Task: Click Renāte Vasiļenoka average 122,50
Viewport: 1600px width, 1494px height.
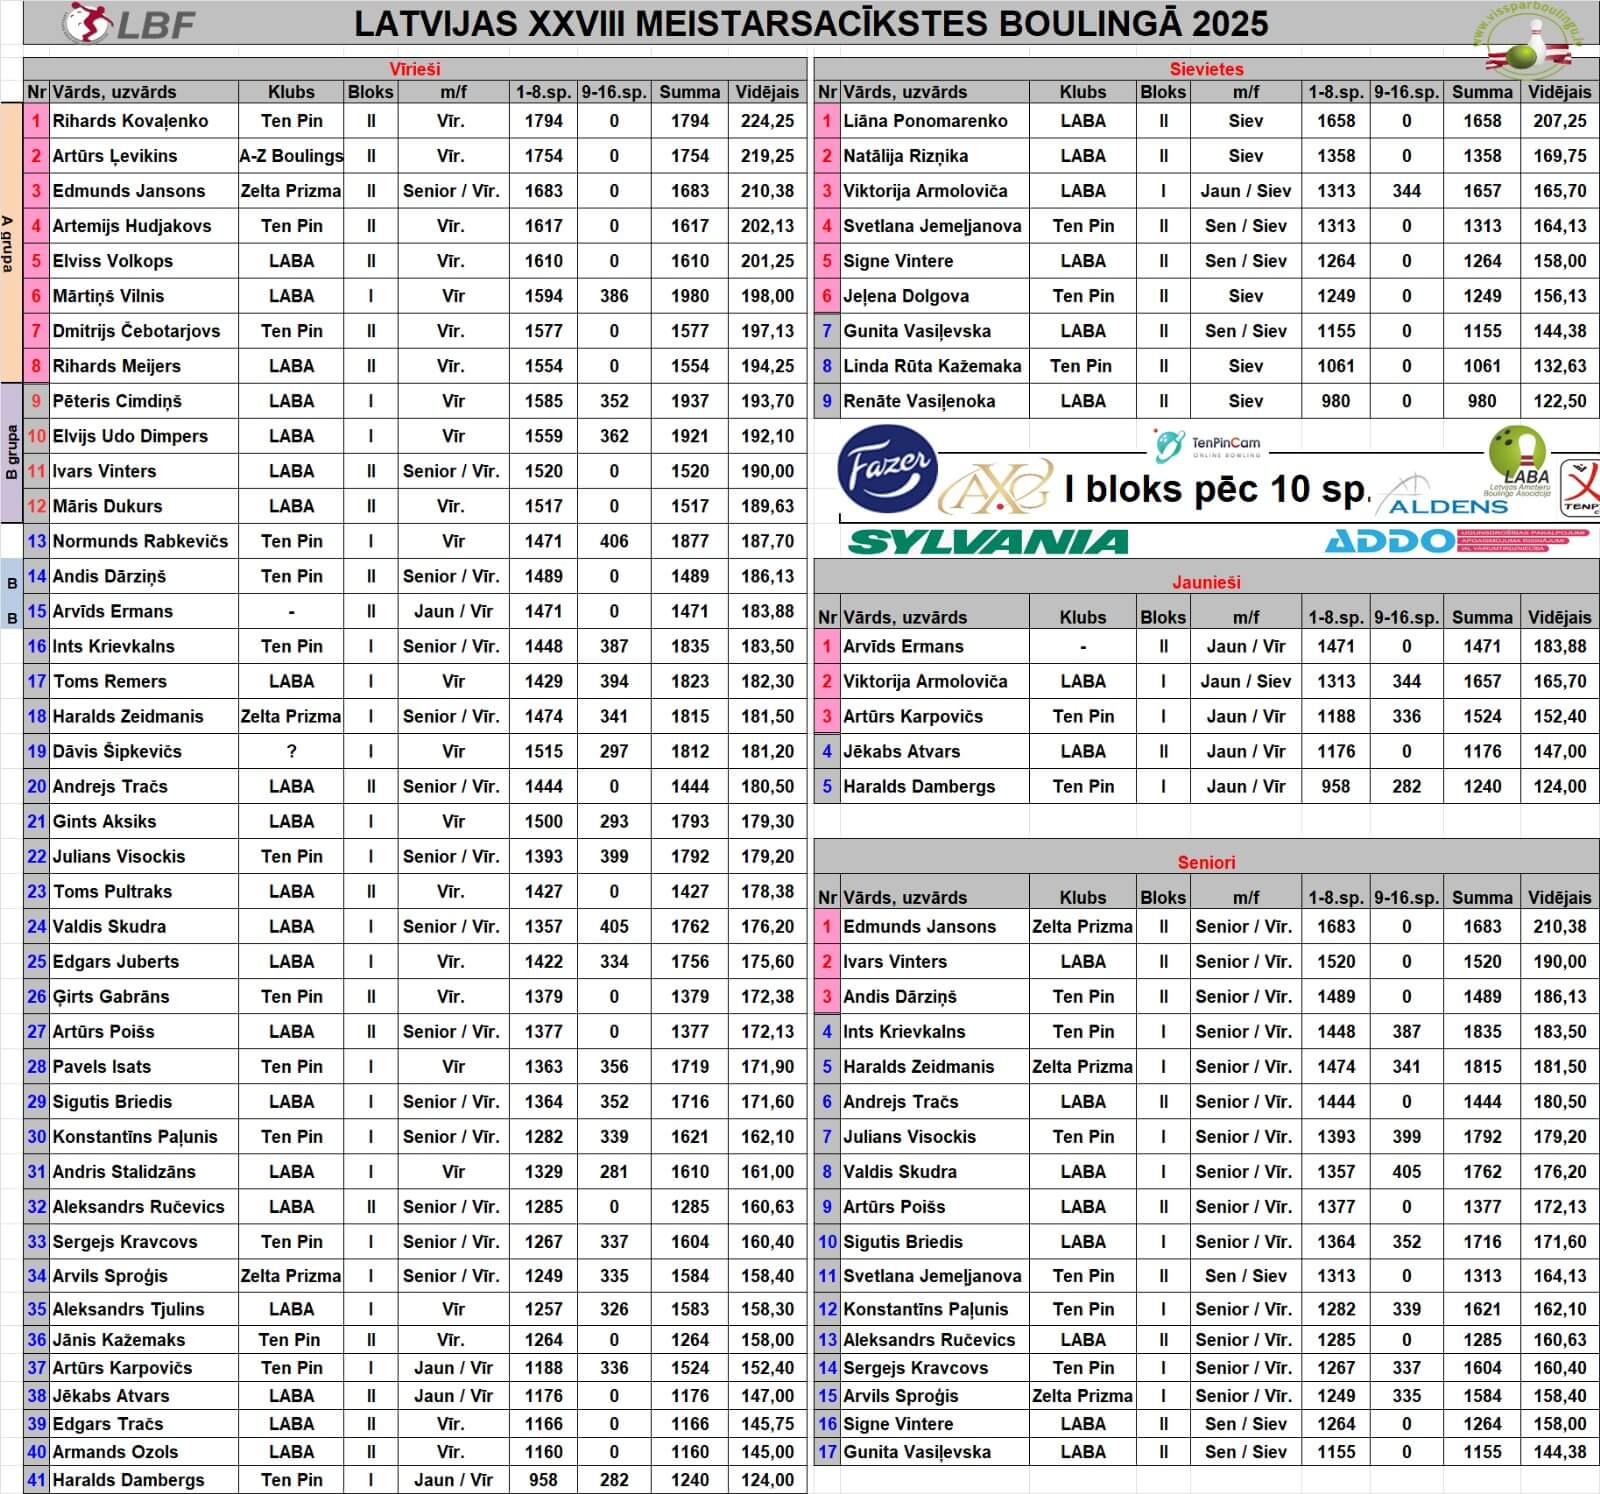Action: (1560, 401)
